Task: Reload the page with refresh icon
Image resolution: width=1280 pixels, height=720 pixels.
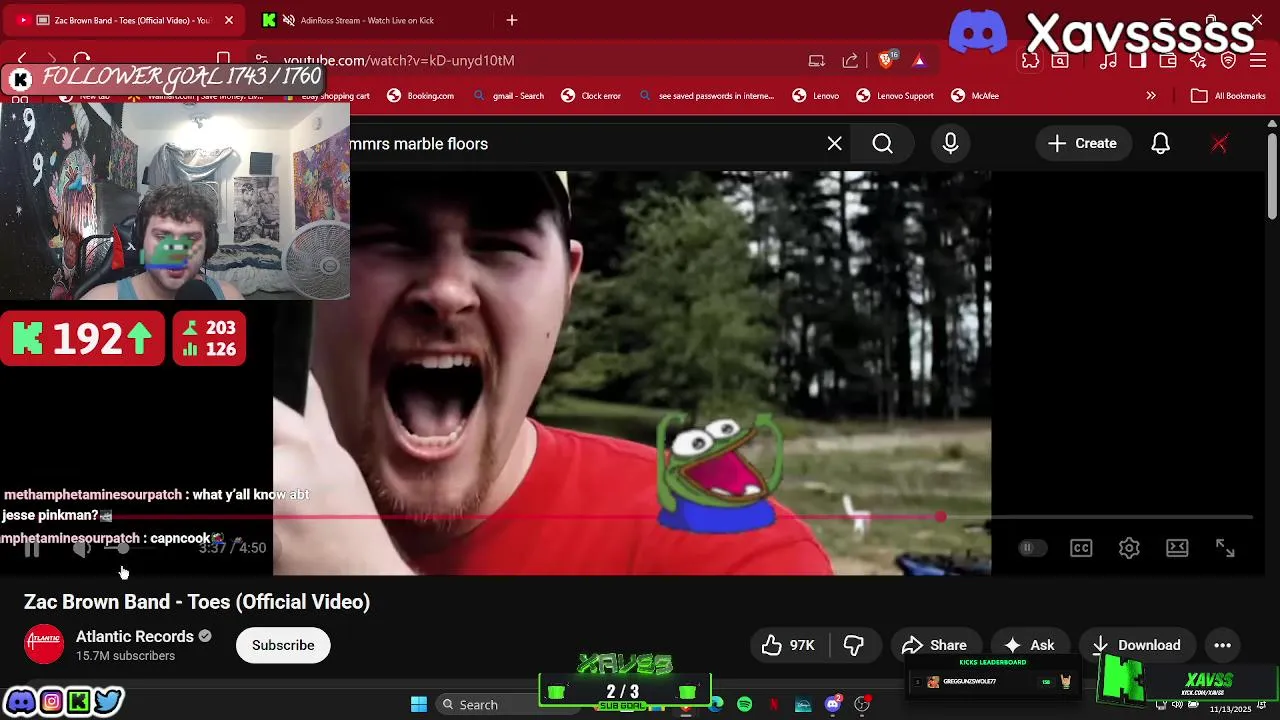Action: pos(82,61)
